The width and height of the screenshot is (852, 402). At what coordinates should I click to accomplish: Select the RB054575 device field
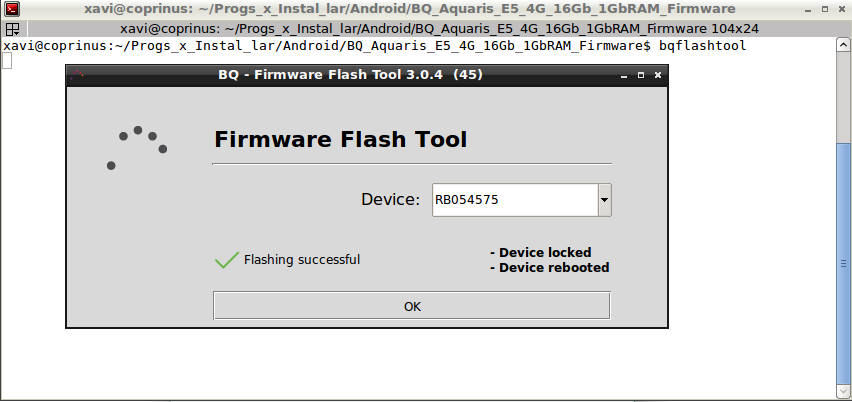[x=514, y=200]
